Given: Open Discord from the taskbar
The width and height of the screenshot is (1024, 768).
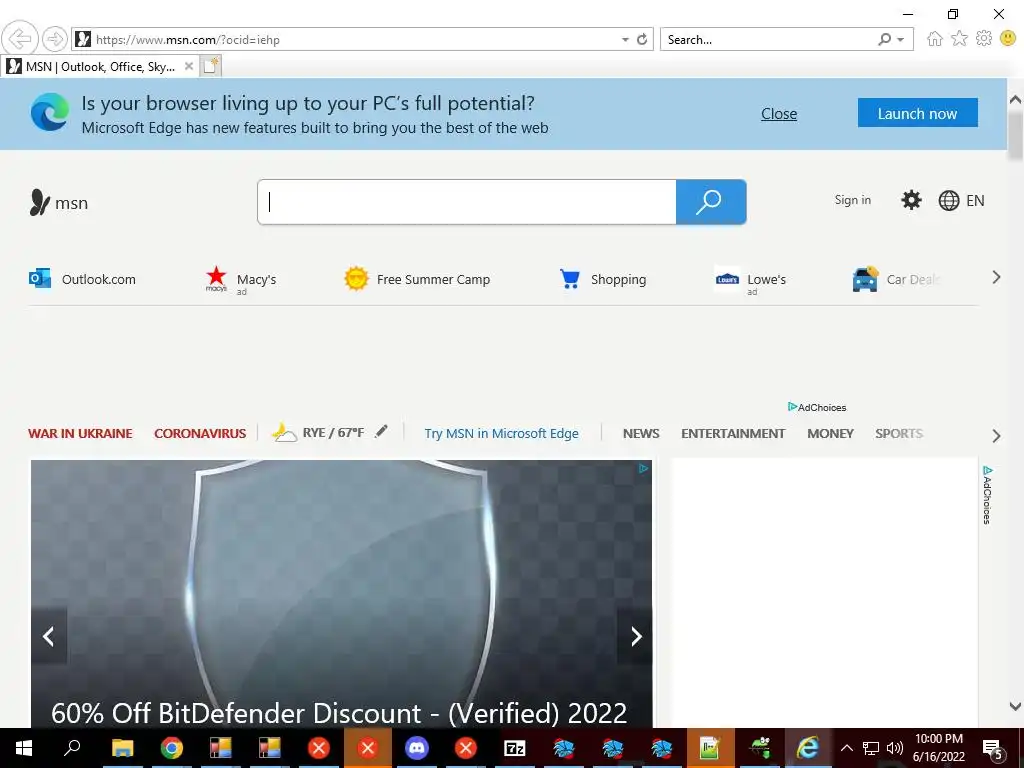Looking at the screenshot, I should [417, 748].
